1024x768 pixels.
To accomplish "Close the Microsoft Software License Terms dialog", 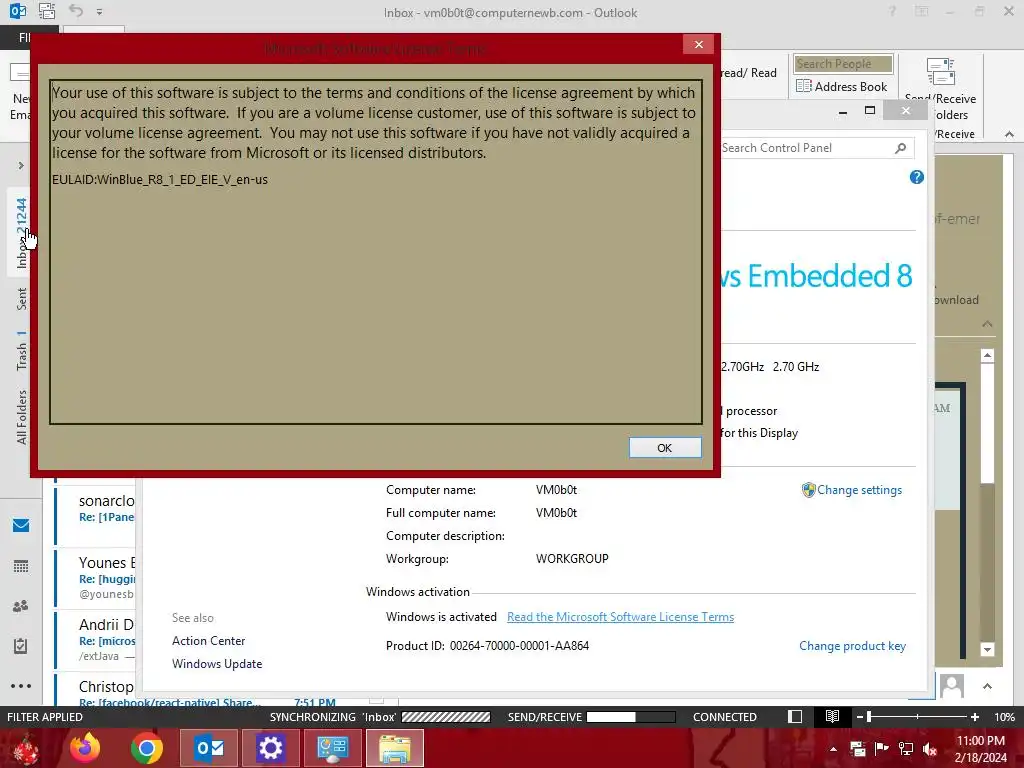I will coord(699,44).
